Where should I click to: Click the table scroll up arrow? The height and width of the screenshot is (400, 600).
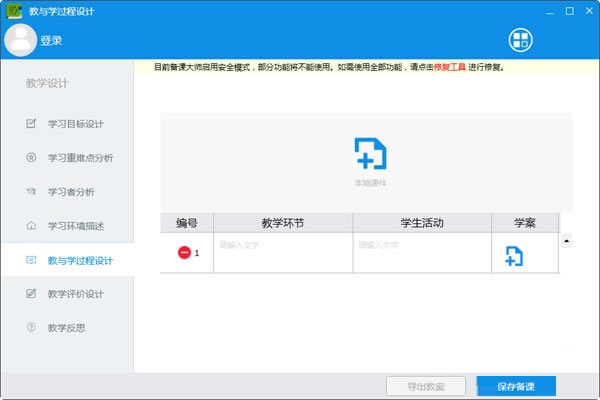coord(568,241)
